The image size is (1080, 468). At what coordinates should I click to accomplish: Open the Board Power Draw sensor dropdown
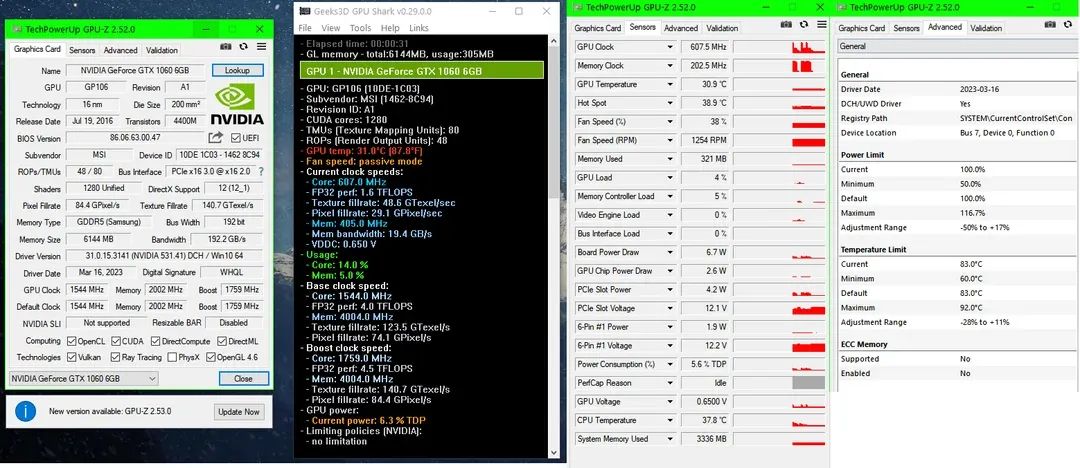coord(669,252)
